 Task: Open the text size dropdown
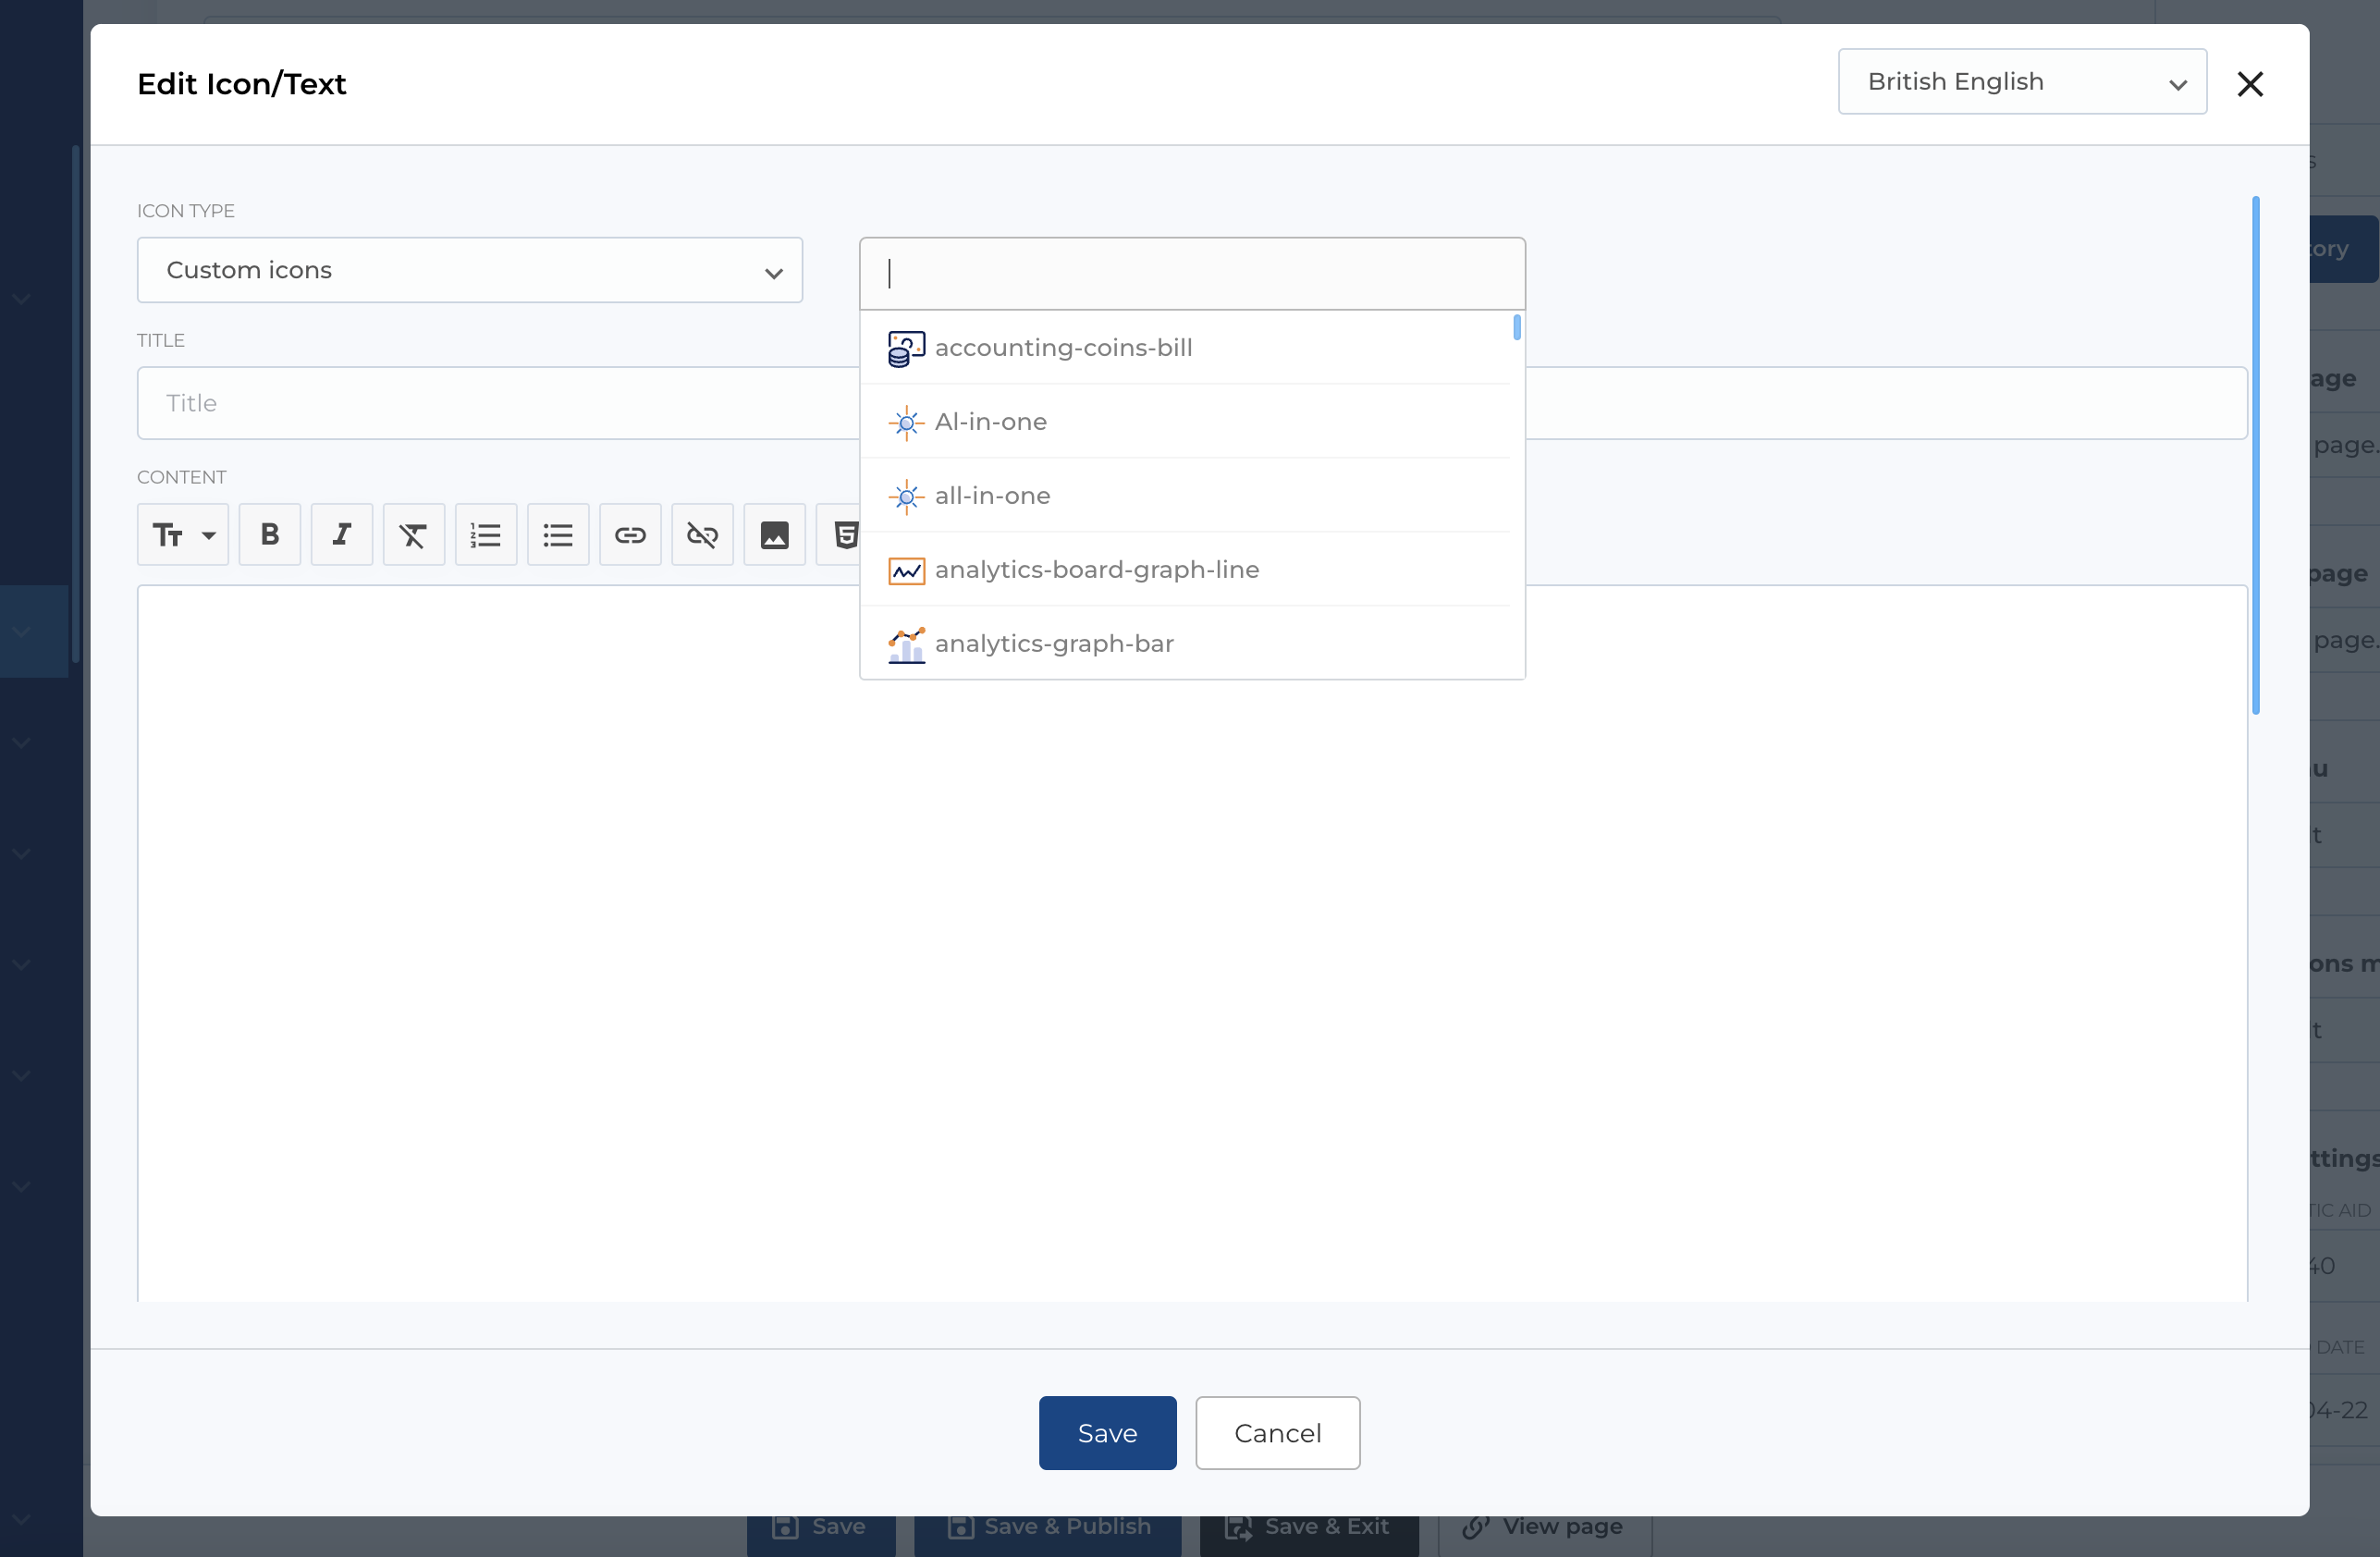coord(183,535)
